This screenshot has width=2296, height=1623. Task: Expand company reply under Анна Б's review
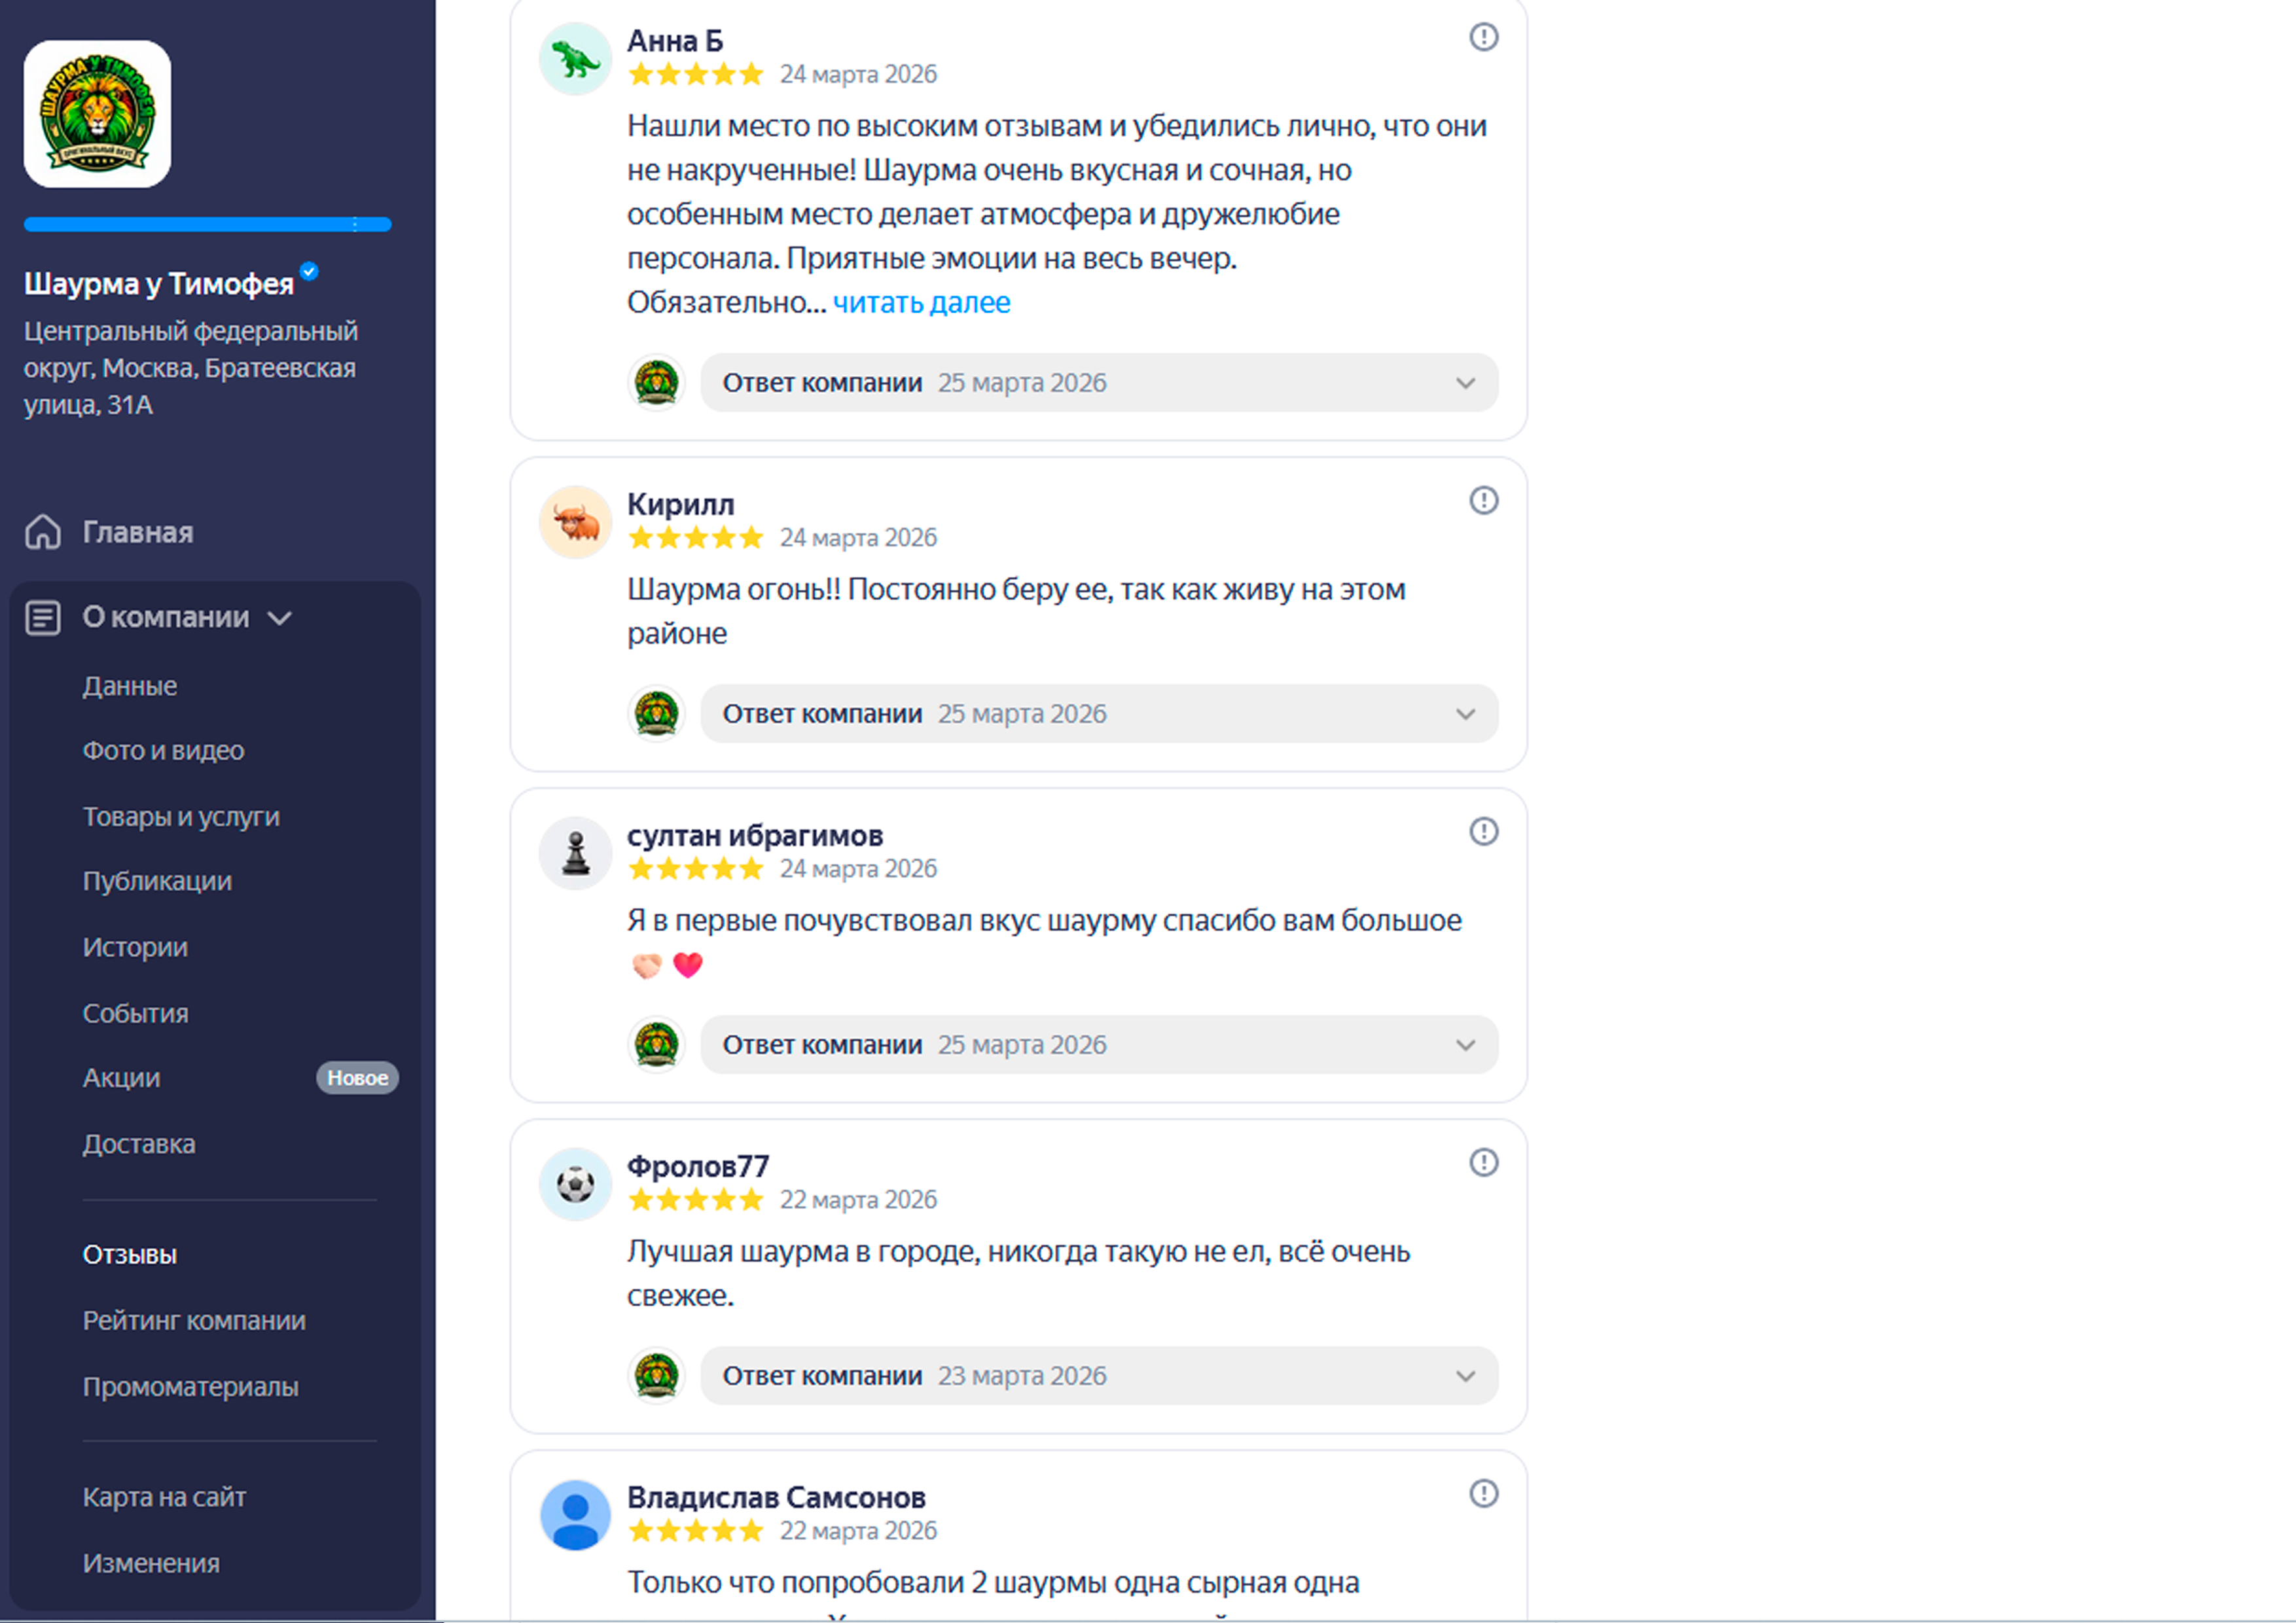pyautogui.click(x=1465, y=383)
